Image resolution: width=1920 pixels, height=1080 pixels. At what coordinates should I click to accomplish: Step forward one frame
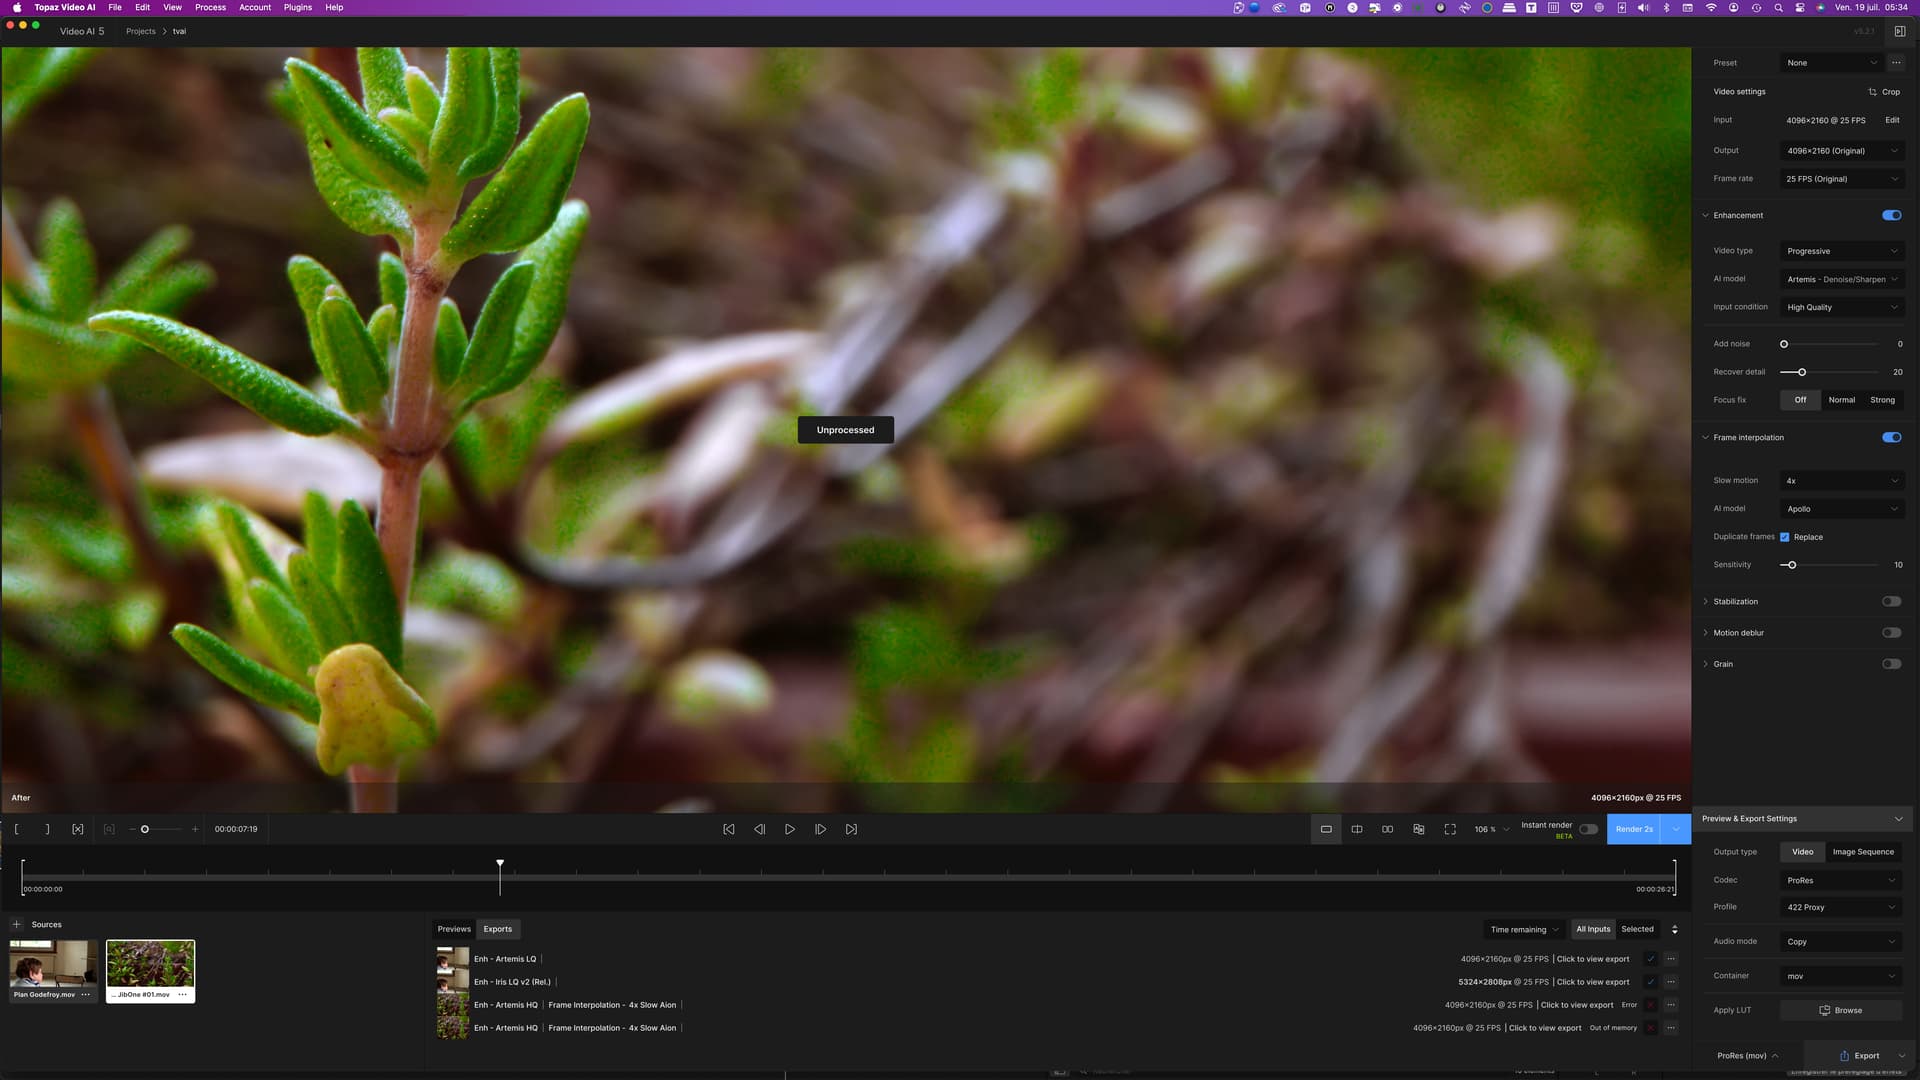point(820,829)
